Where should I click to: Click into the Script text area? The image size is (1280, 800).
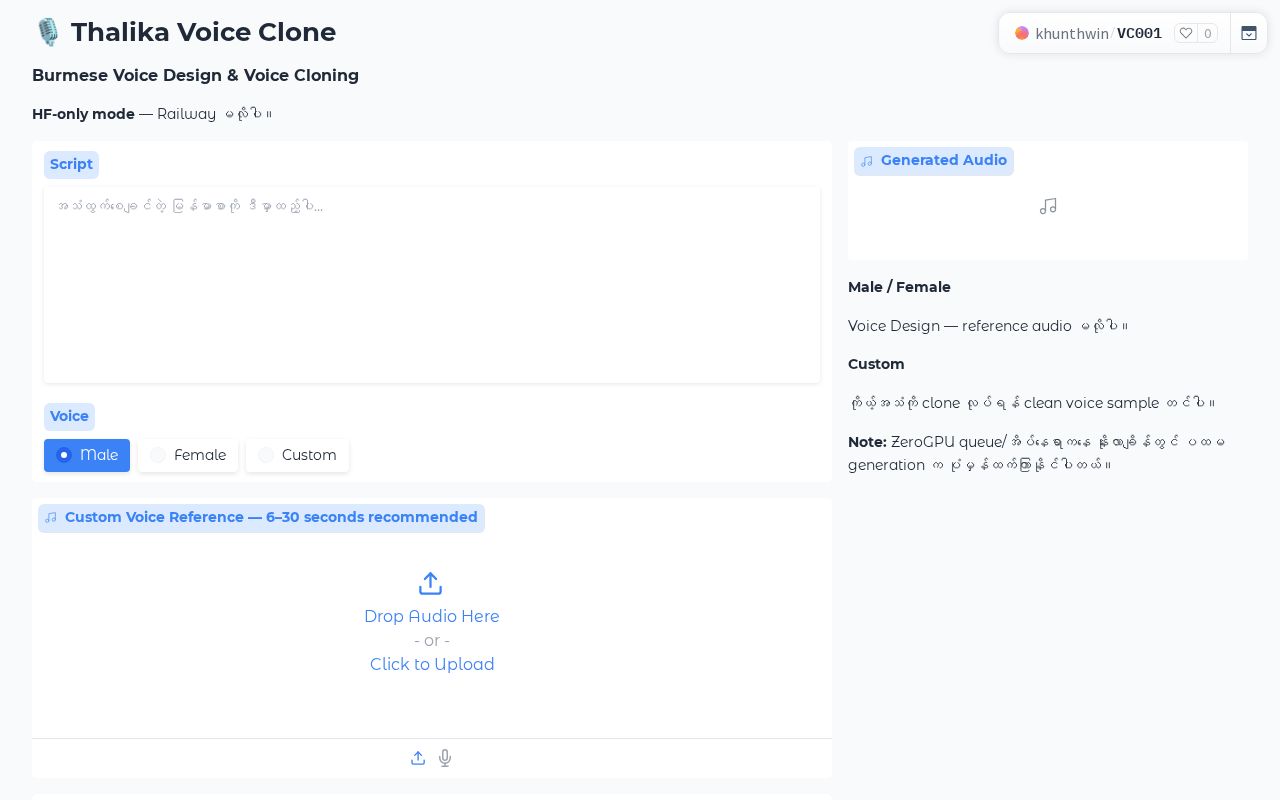pyautogui.click(x=432, y=284)
